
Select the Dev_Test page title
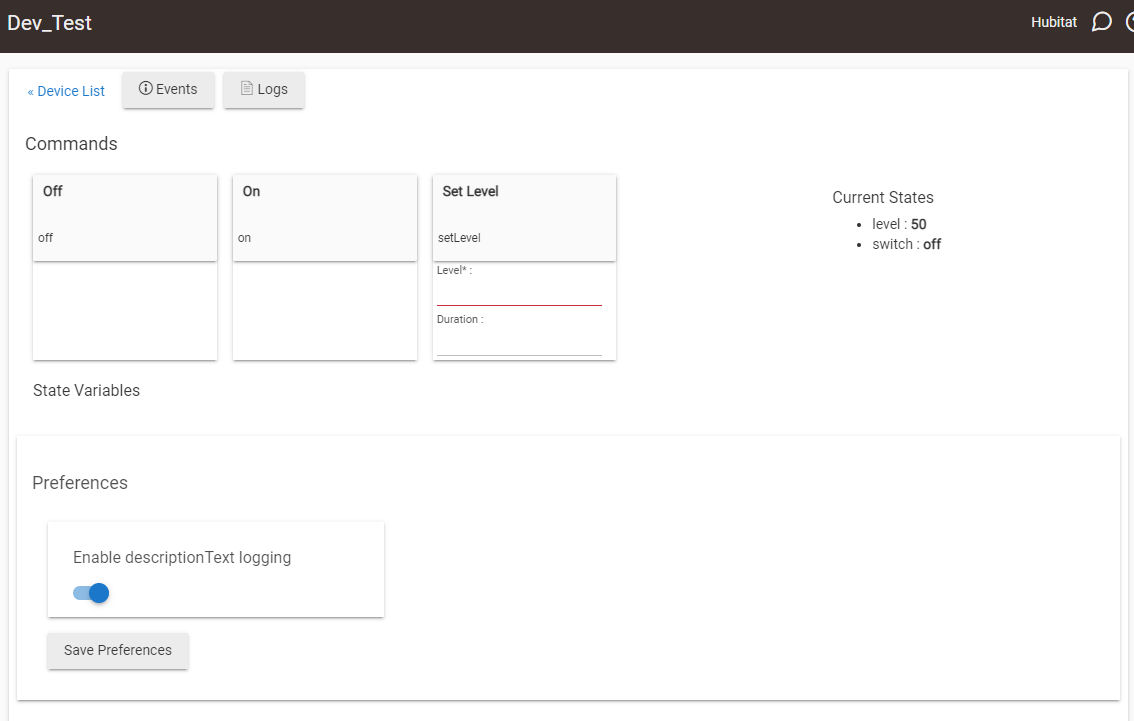click(49, 23)
